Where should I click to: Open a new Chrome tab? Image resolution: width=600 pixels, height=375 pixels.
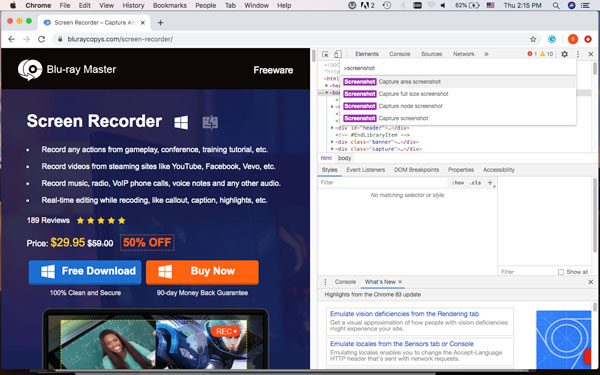pos(160,23)
